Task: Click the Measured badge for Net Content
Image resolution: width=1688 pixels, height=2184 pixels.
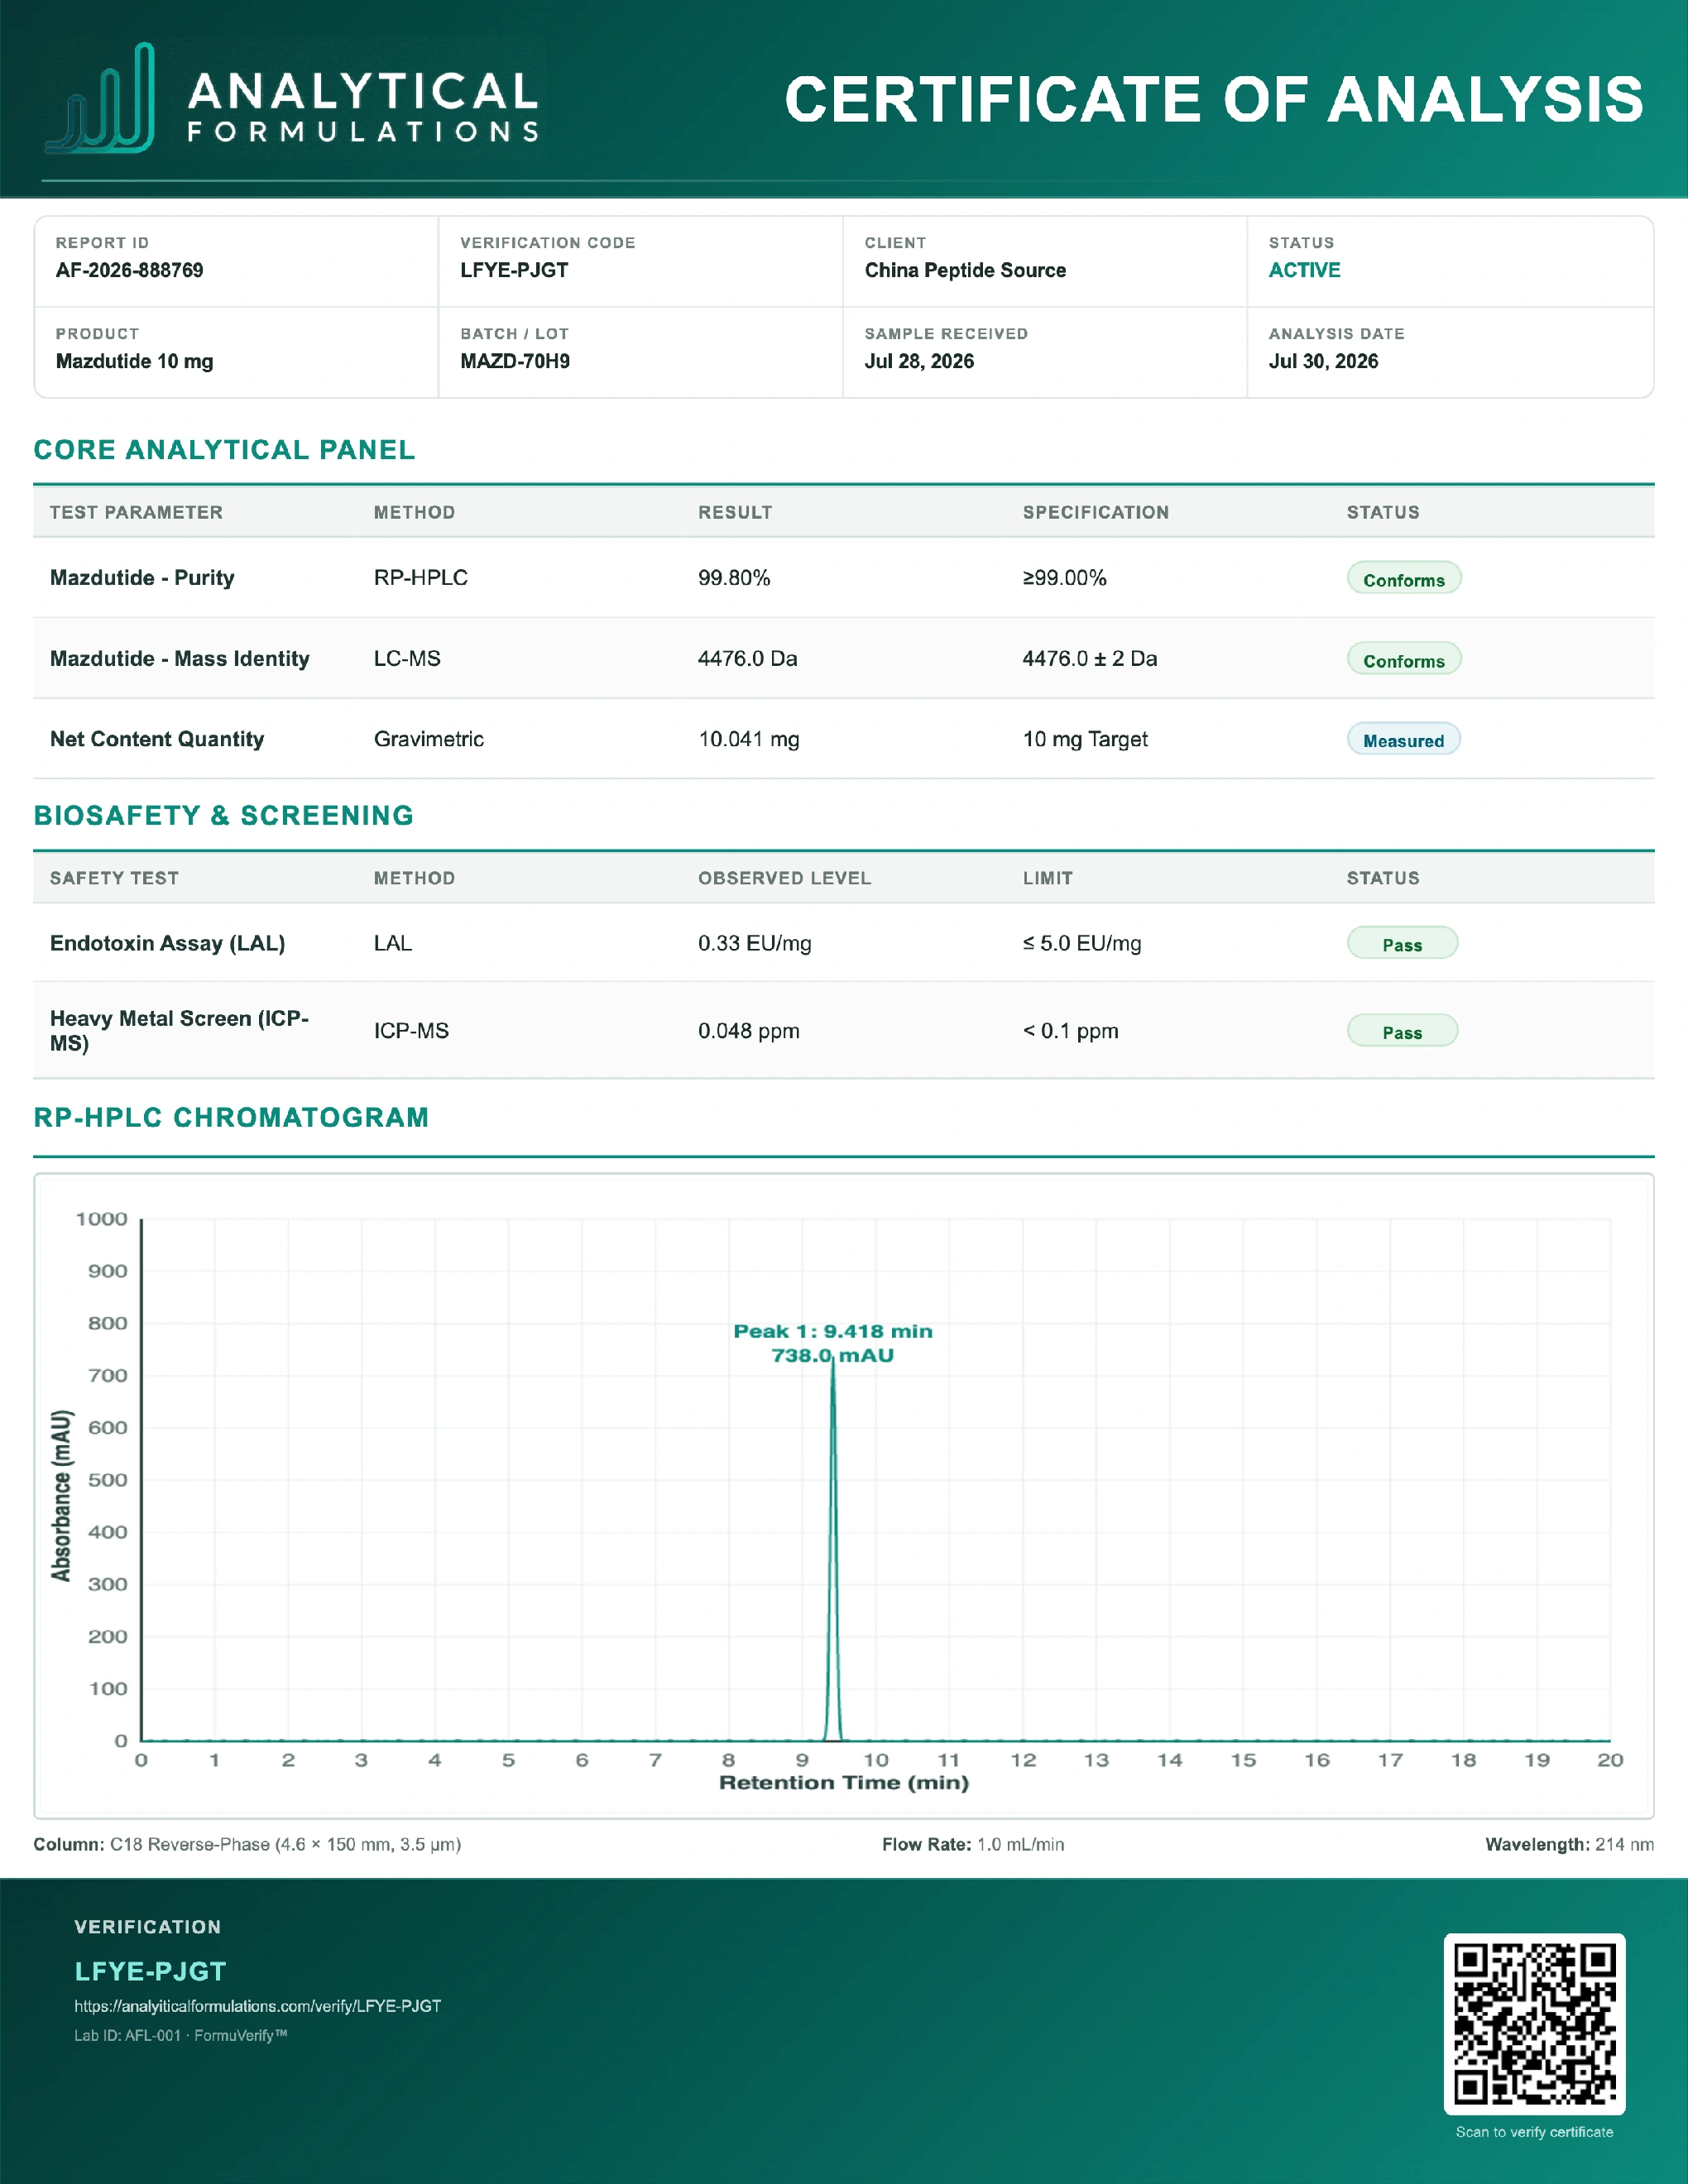Action: pos(1403,739)
